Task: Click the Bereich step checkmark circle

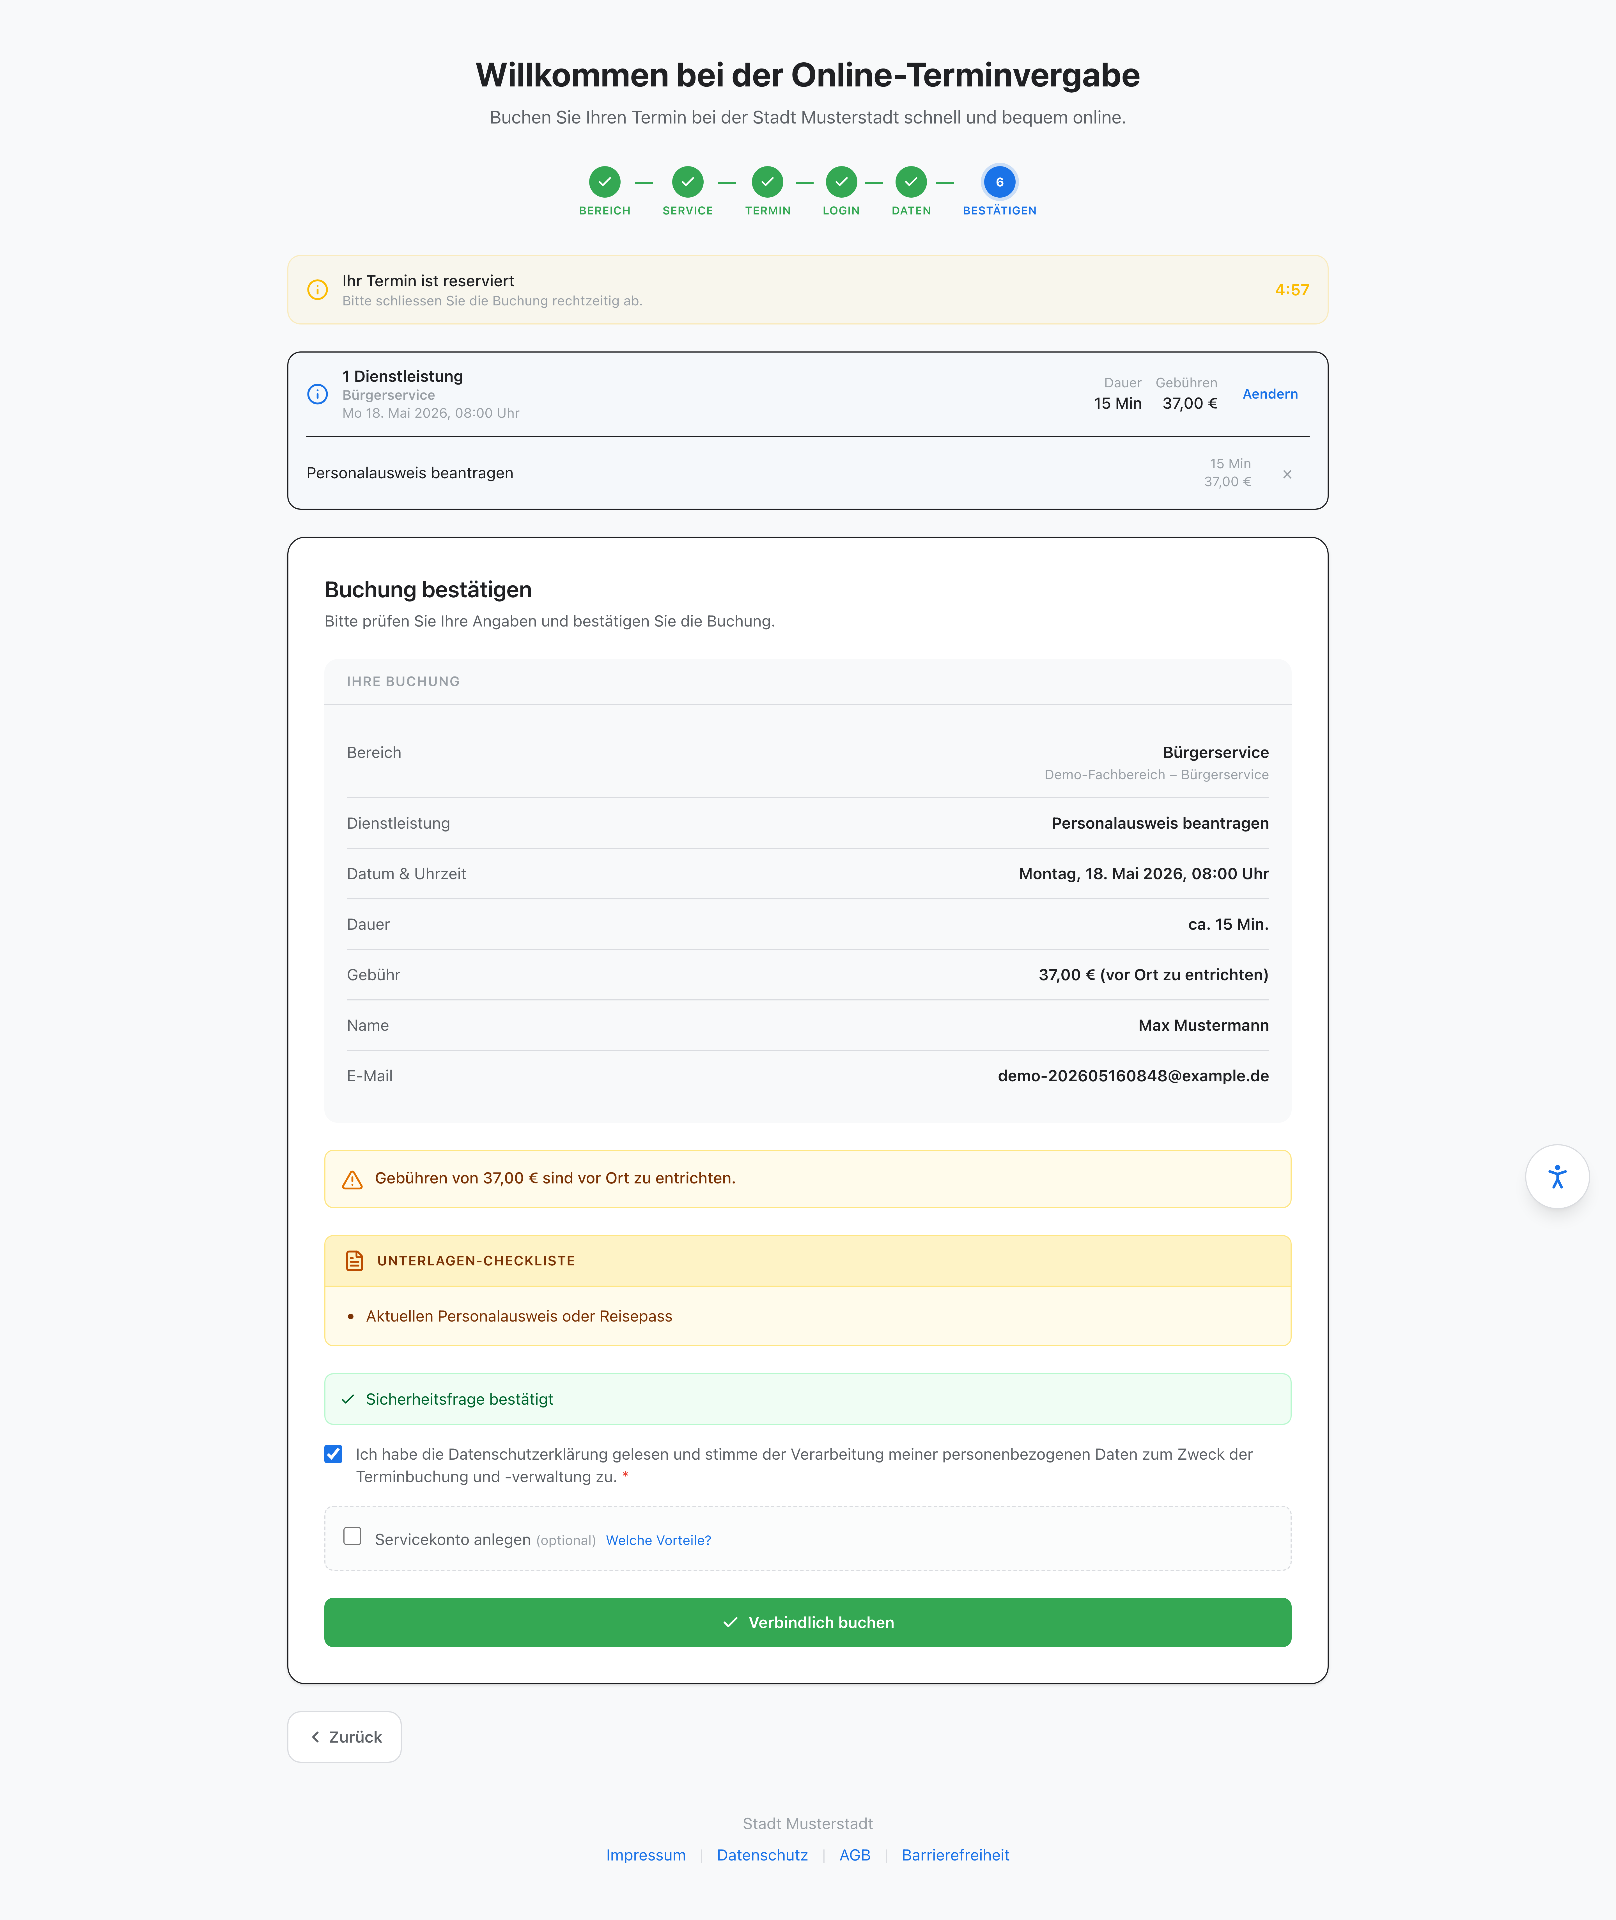Action: pos(605,182)
